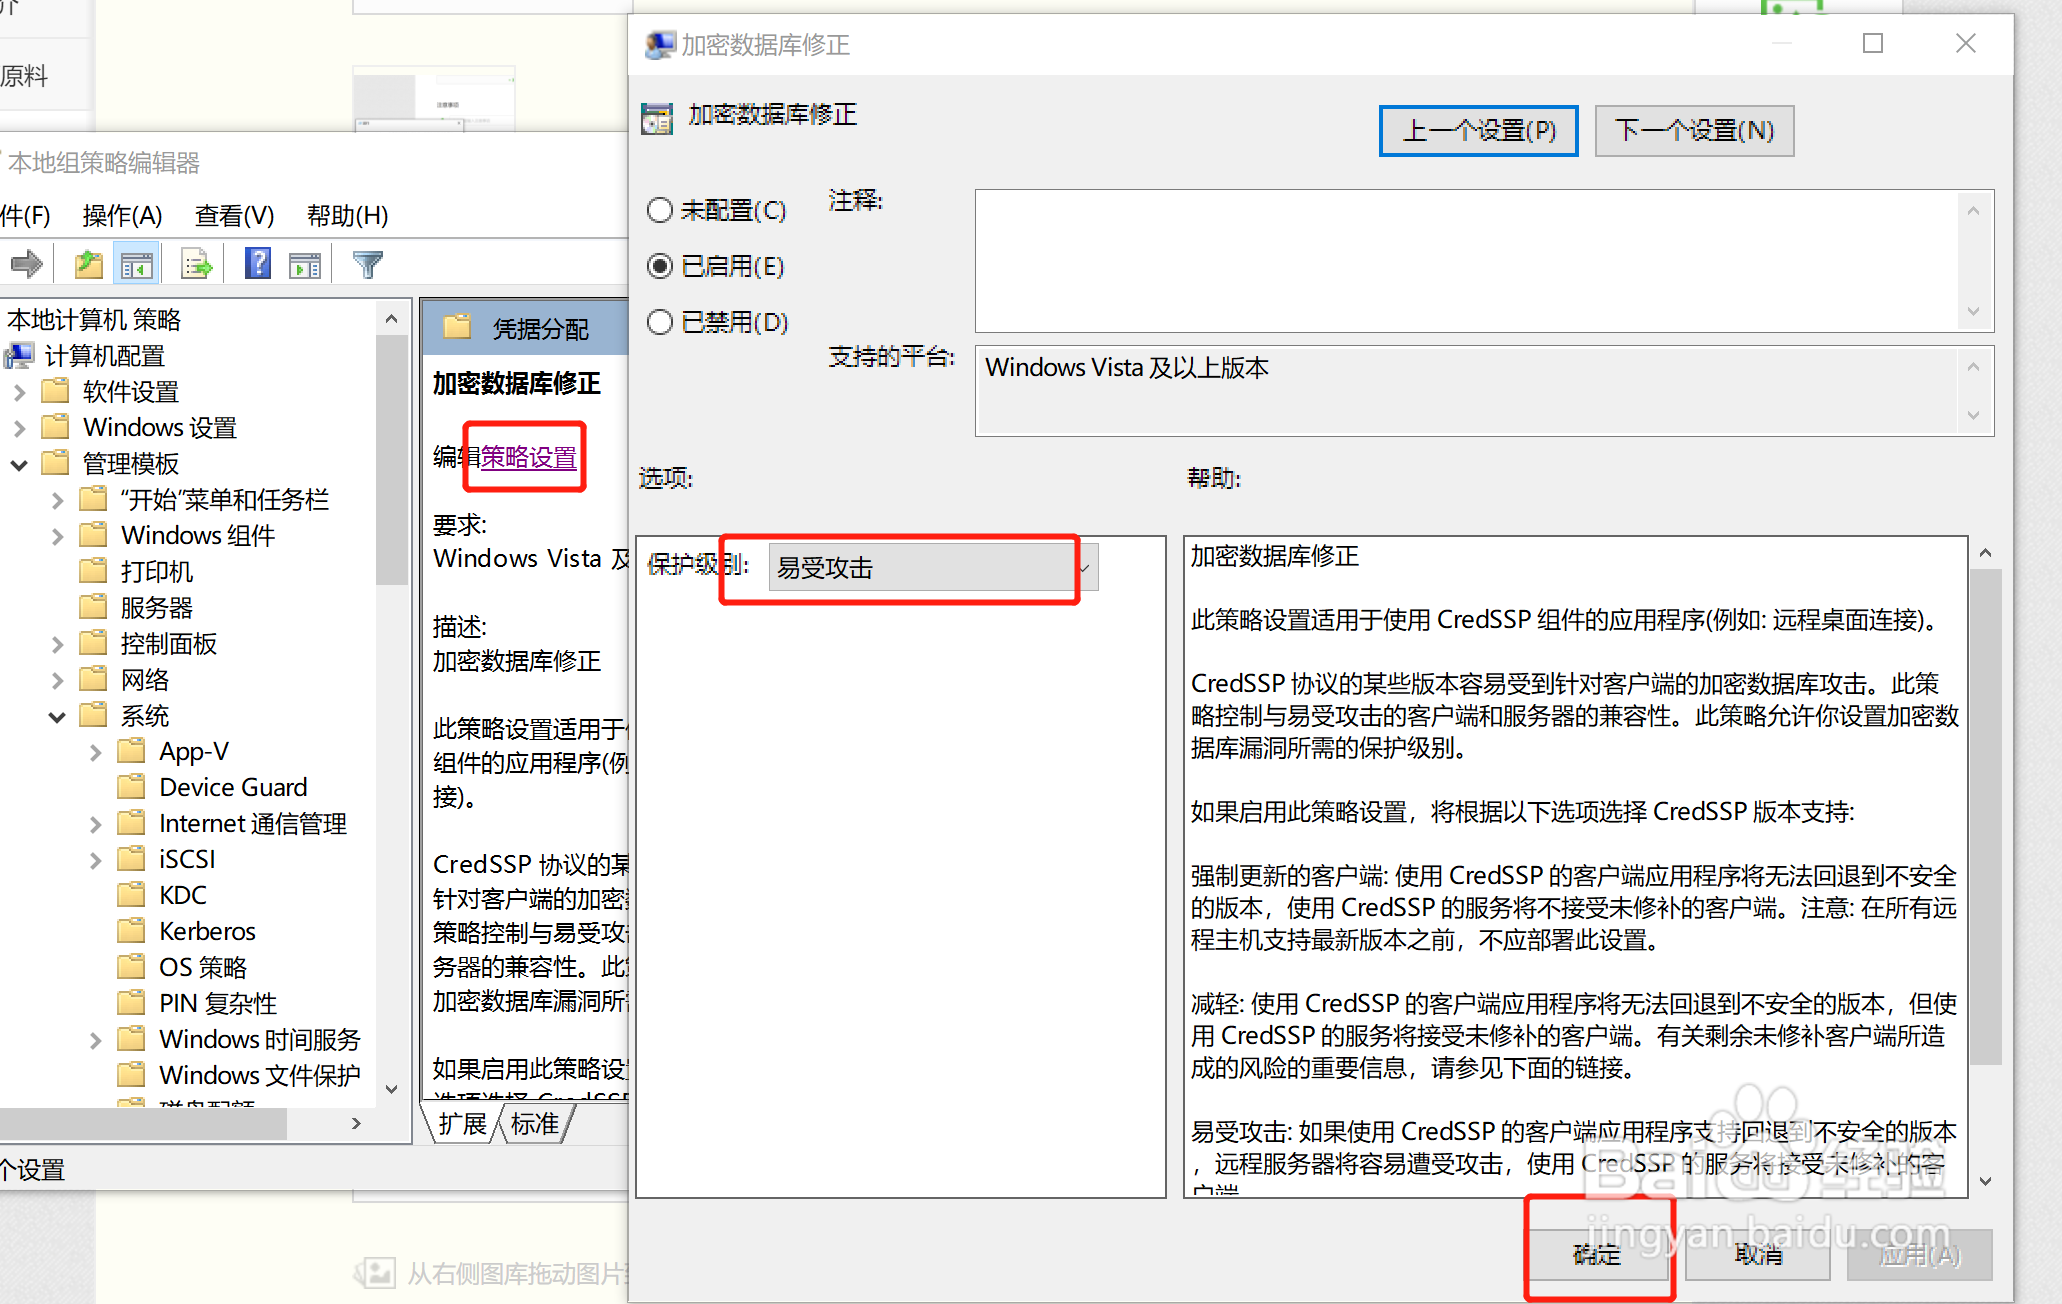The width and height of the screenshot is (2062, 1304).
Task: Click the Device Guard folder icon
Action: click(131, 787)
